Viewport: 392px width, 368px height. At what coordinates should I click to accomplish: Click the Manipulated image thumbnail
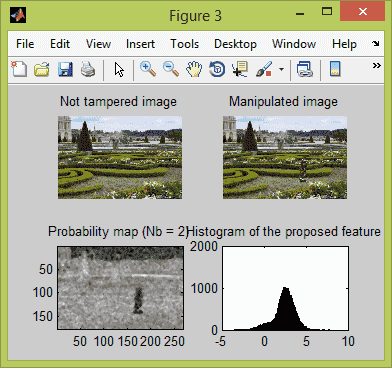click(285, 157)
